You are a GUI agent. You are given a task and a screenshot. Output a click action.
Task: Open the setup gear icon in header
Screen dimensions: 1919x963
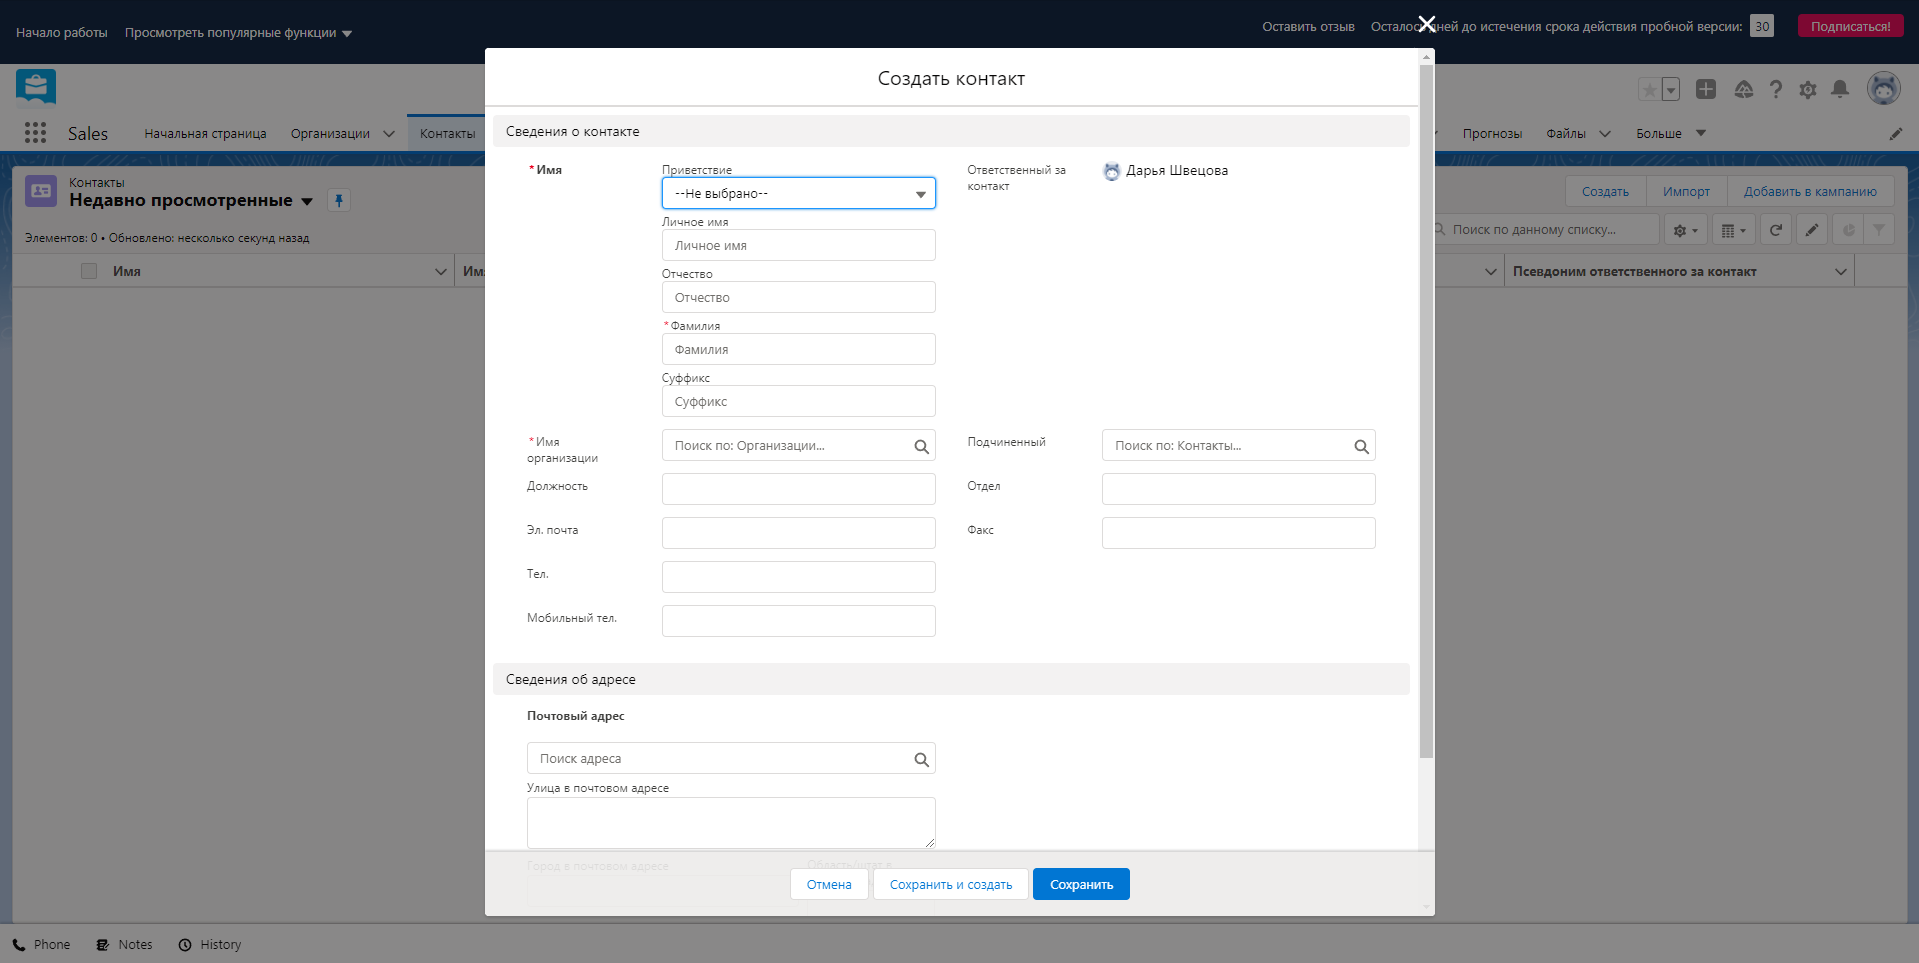point(1808,89)
